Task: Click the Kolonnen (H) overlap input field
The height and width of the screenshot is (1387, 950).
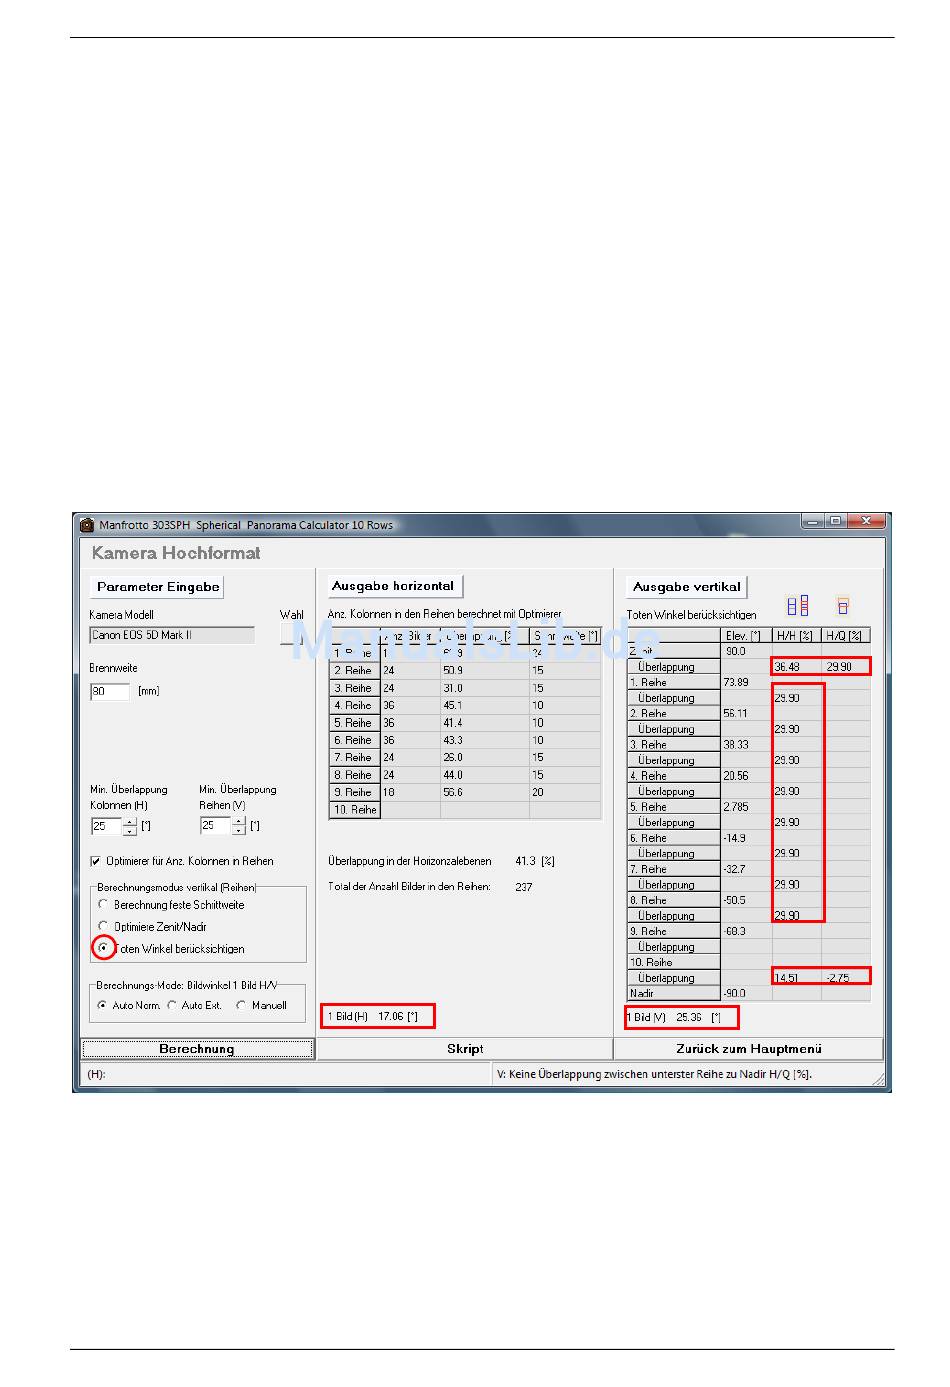Action: pyautogui.click(x=106, y=826)
